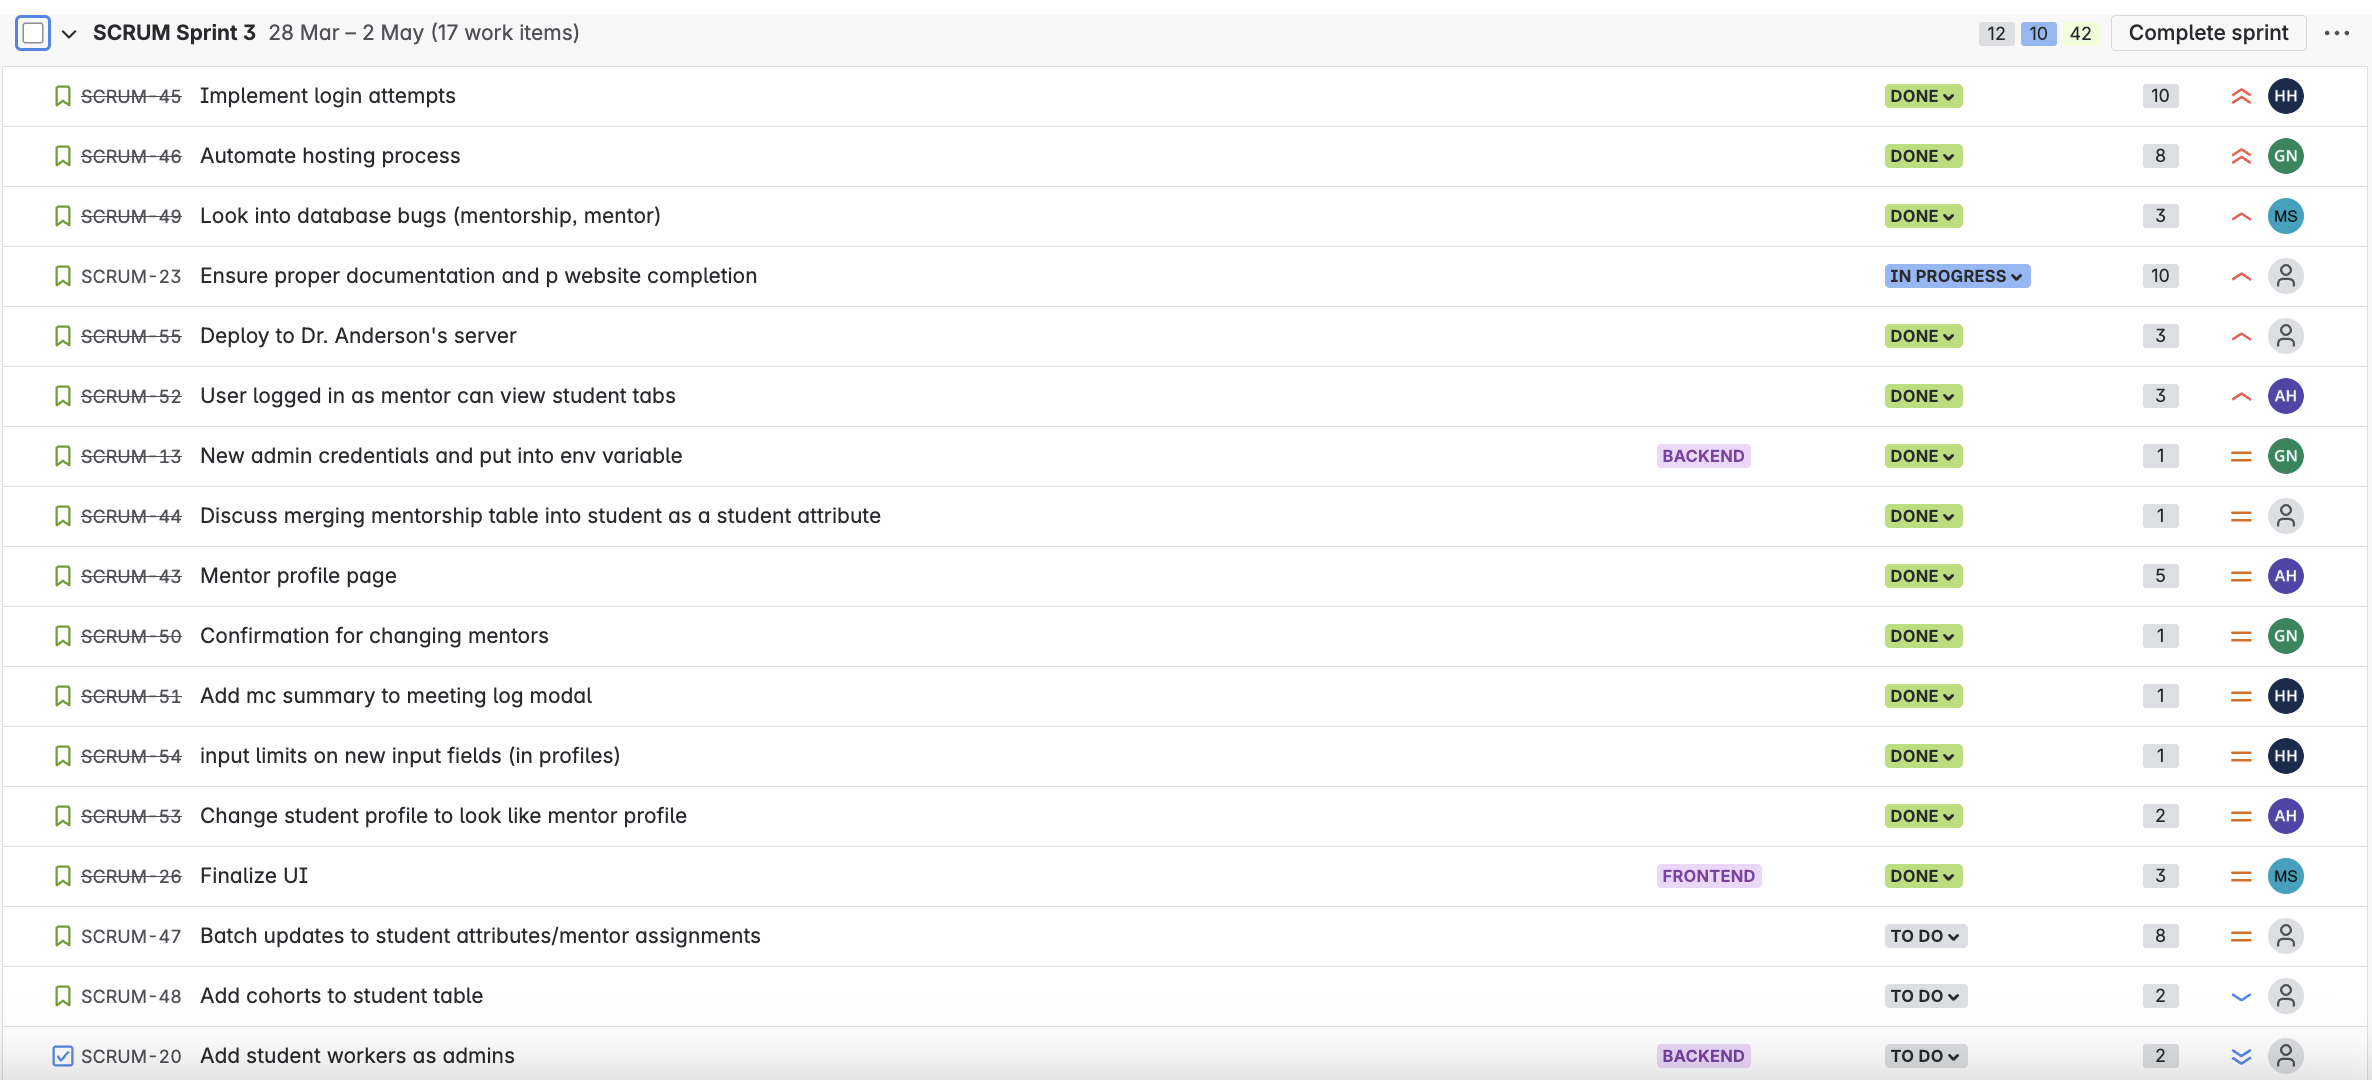The image size is (2372, 1080).
Task: Click high priority icon on Deploy to Dr. Anderson's server
Action: point(2240,336)
